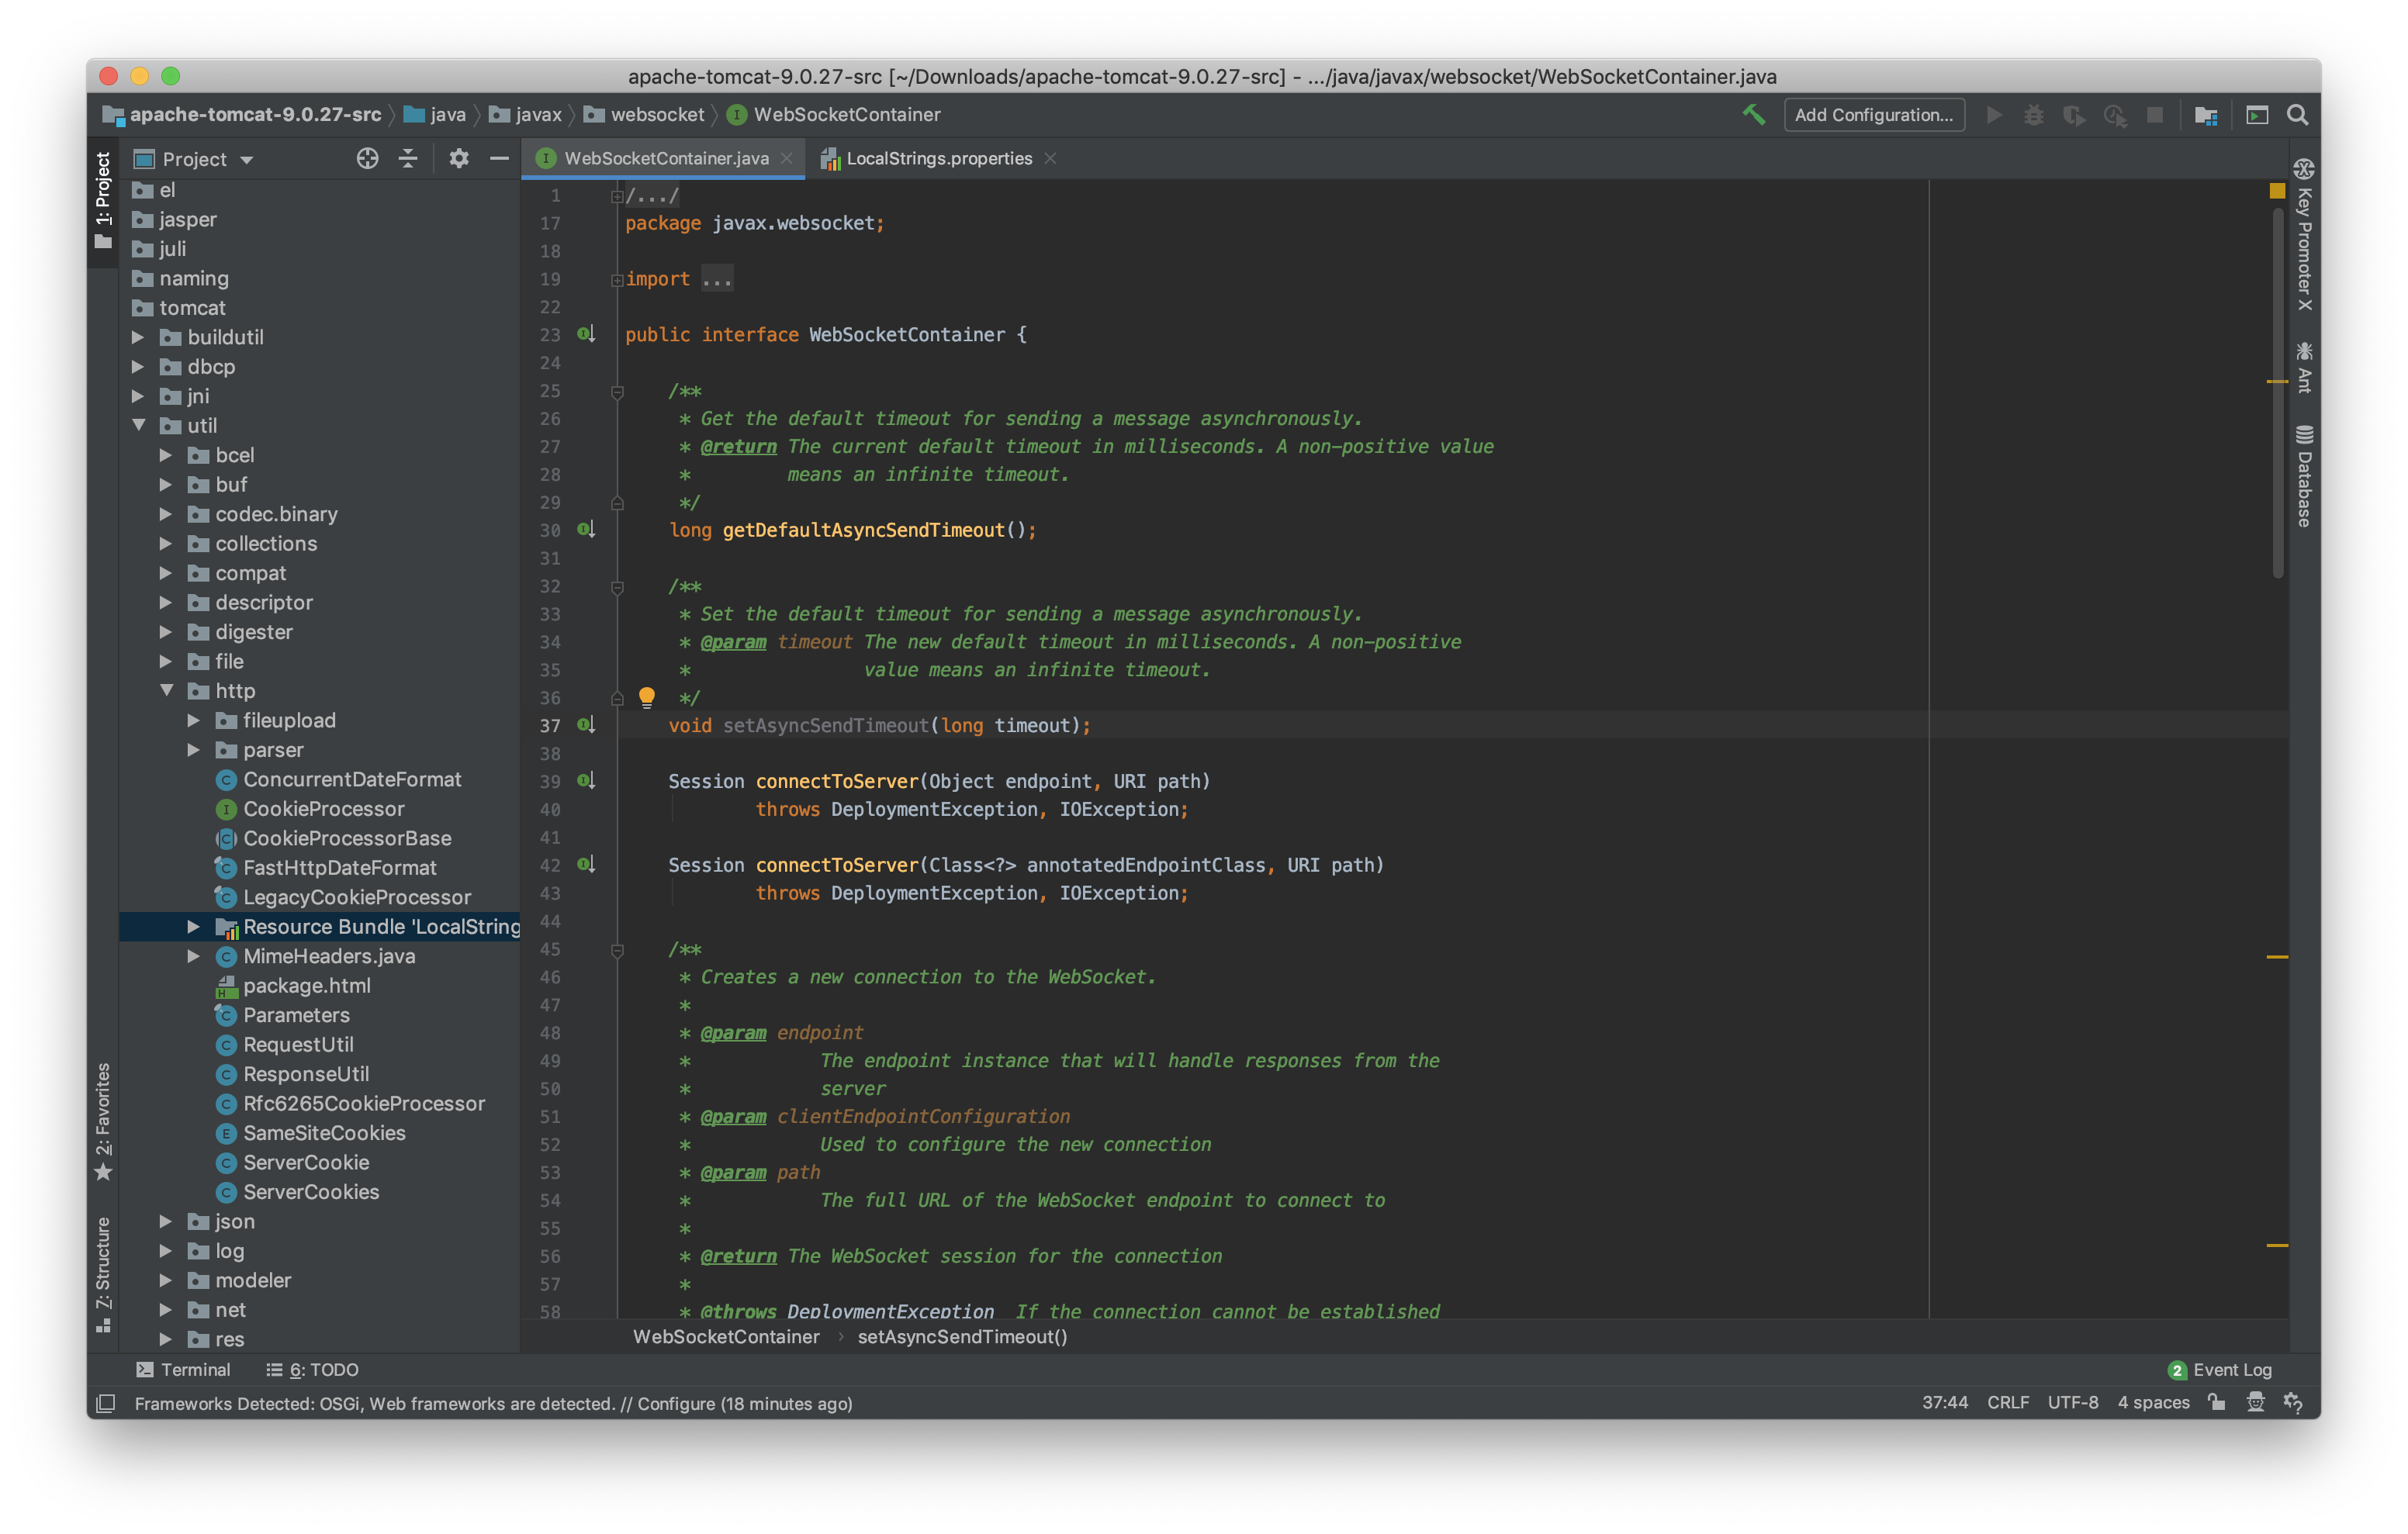The width and height of the screenshot is (2408, 1534).
Task: Click the implementations gutter icon on line 37
Action: pyautogui.click(x=586, y=724)
